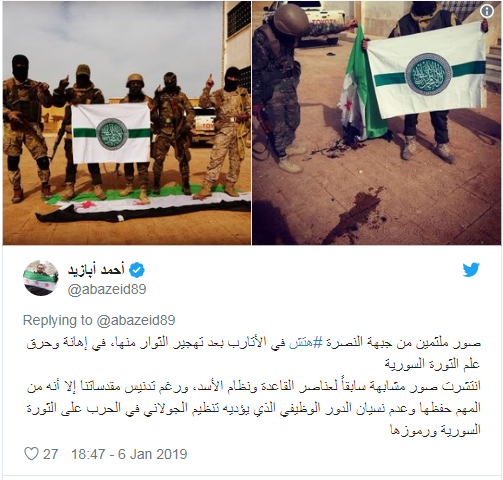Click the author display name in Arabic

[x=96, y=269]
